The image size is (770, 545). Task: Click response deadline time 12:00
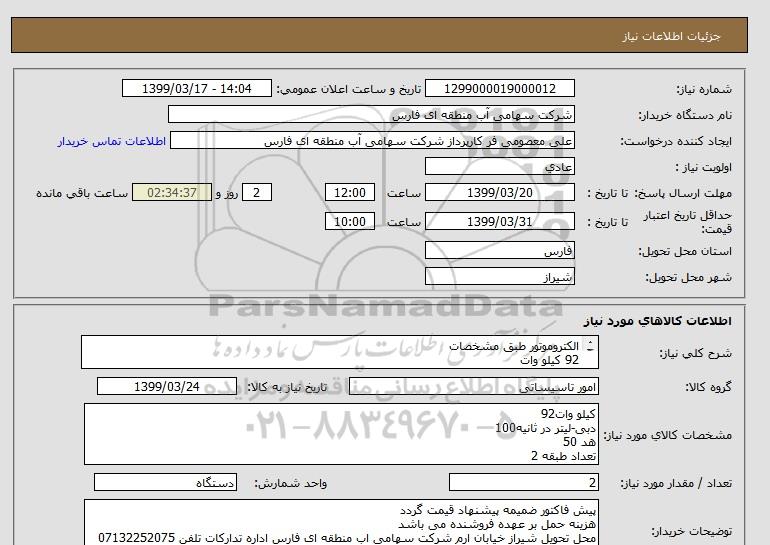point(350,192)
